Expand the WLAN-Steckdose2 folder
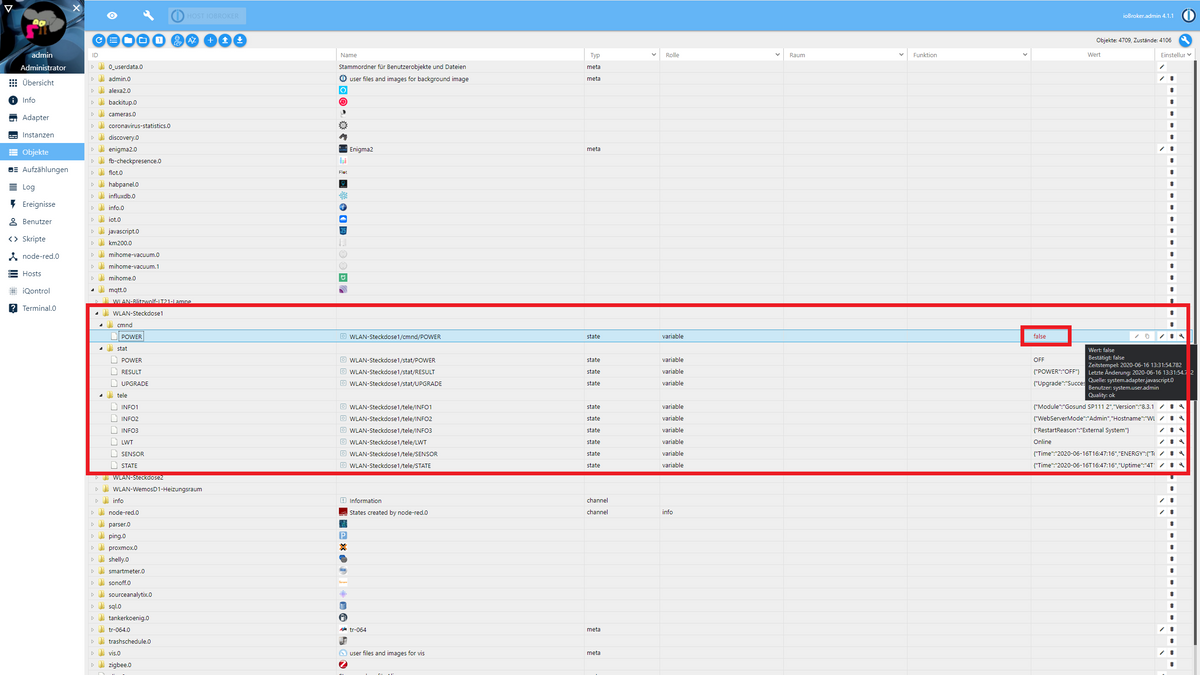 tap(97, 477)
